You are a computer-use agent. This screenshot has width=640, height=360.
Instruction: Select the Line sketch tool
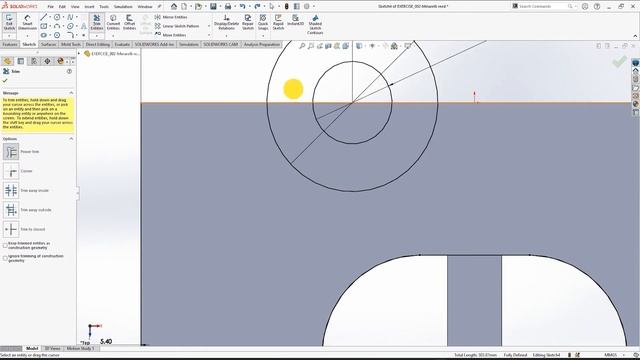[x=44, y=17]
